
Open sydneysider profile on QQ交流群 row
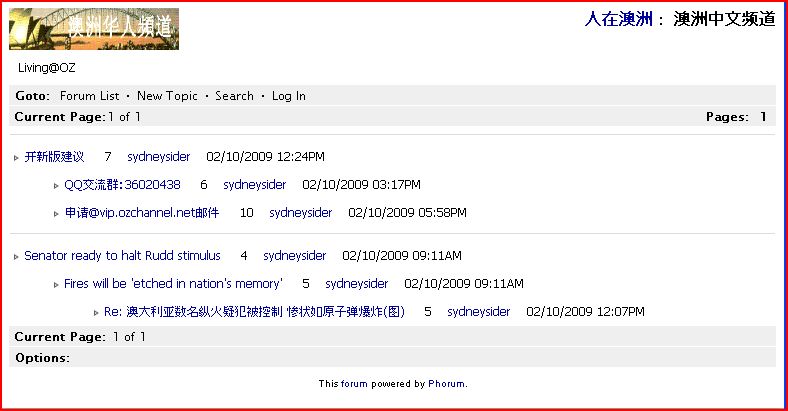click(255, 185)
